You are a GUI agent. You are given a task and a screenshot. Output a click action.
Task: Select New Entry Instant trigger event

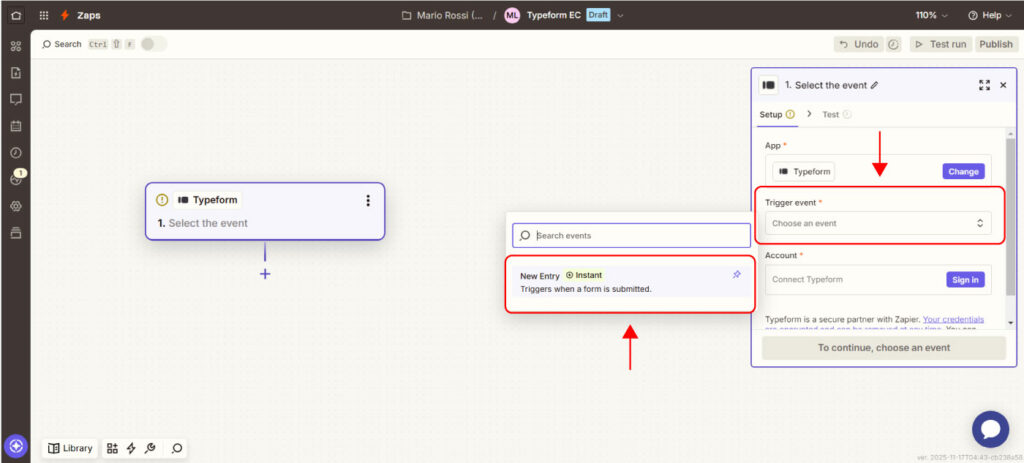(630, 281)
